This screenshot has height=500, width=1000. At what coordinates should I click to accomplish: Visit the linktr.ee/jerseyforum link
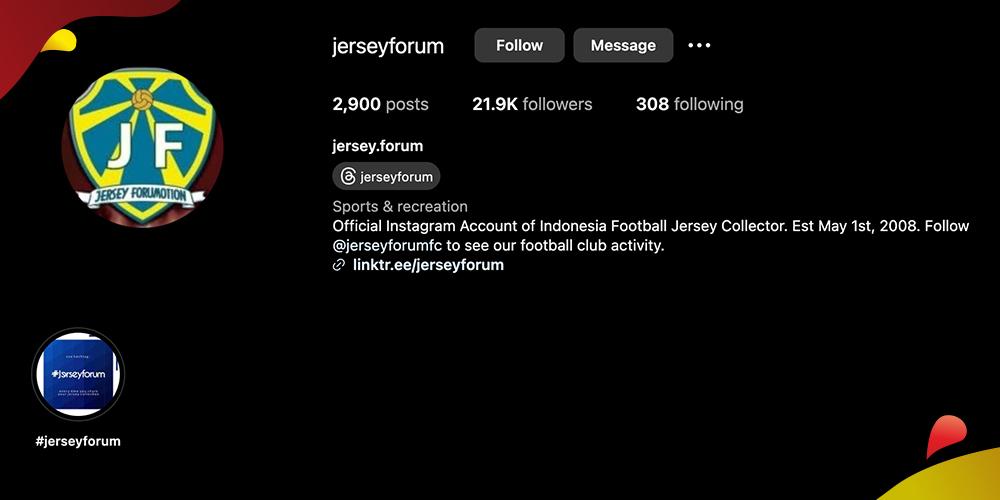pos(428,265)
